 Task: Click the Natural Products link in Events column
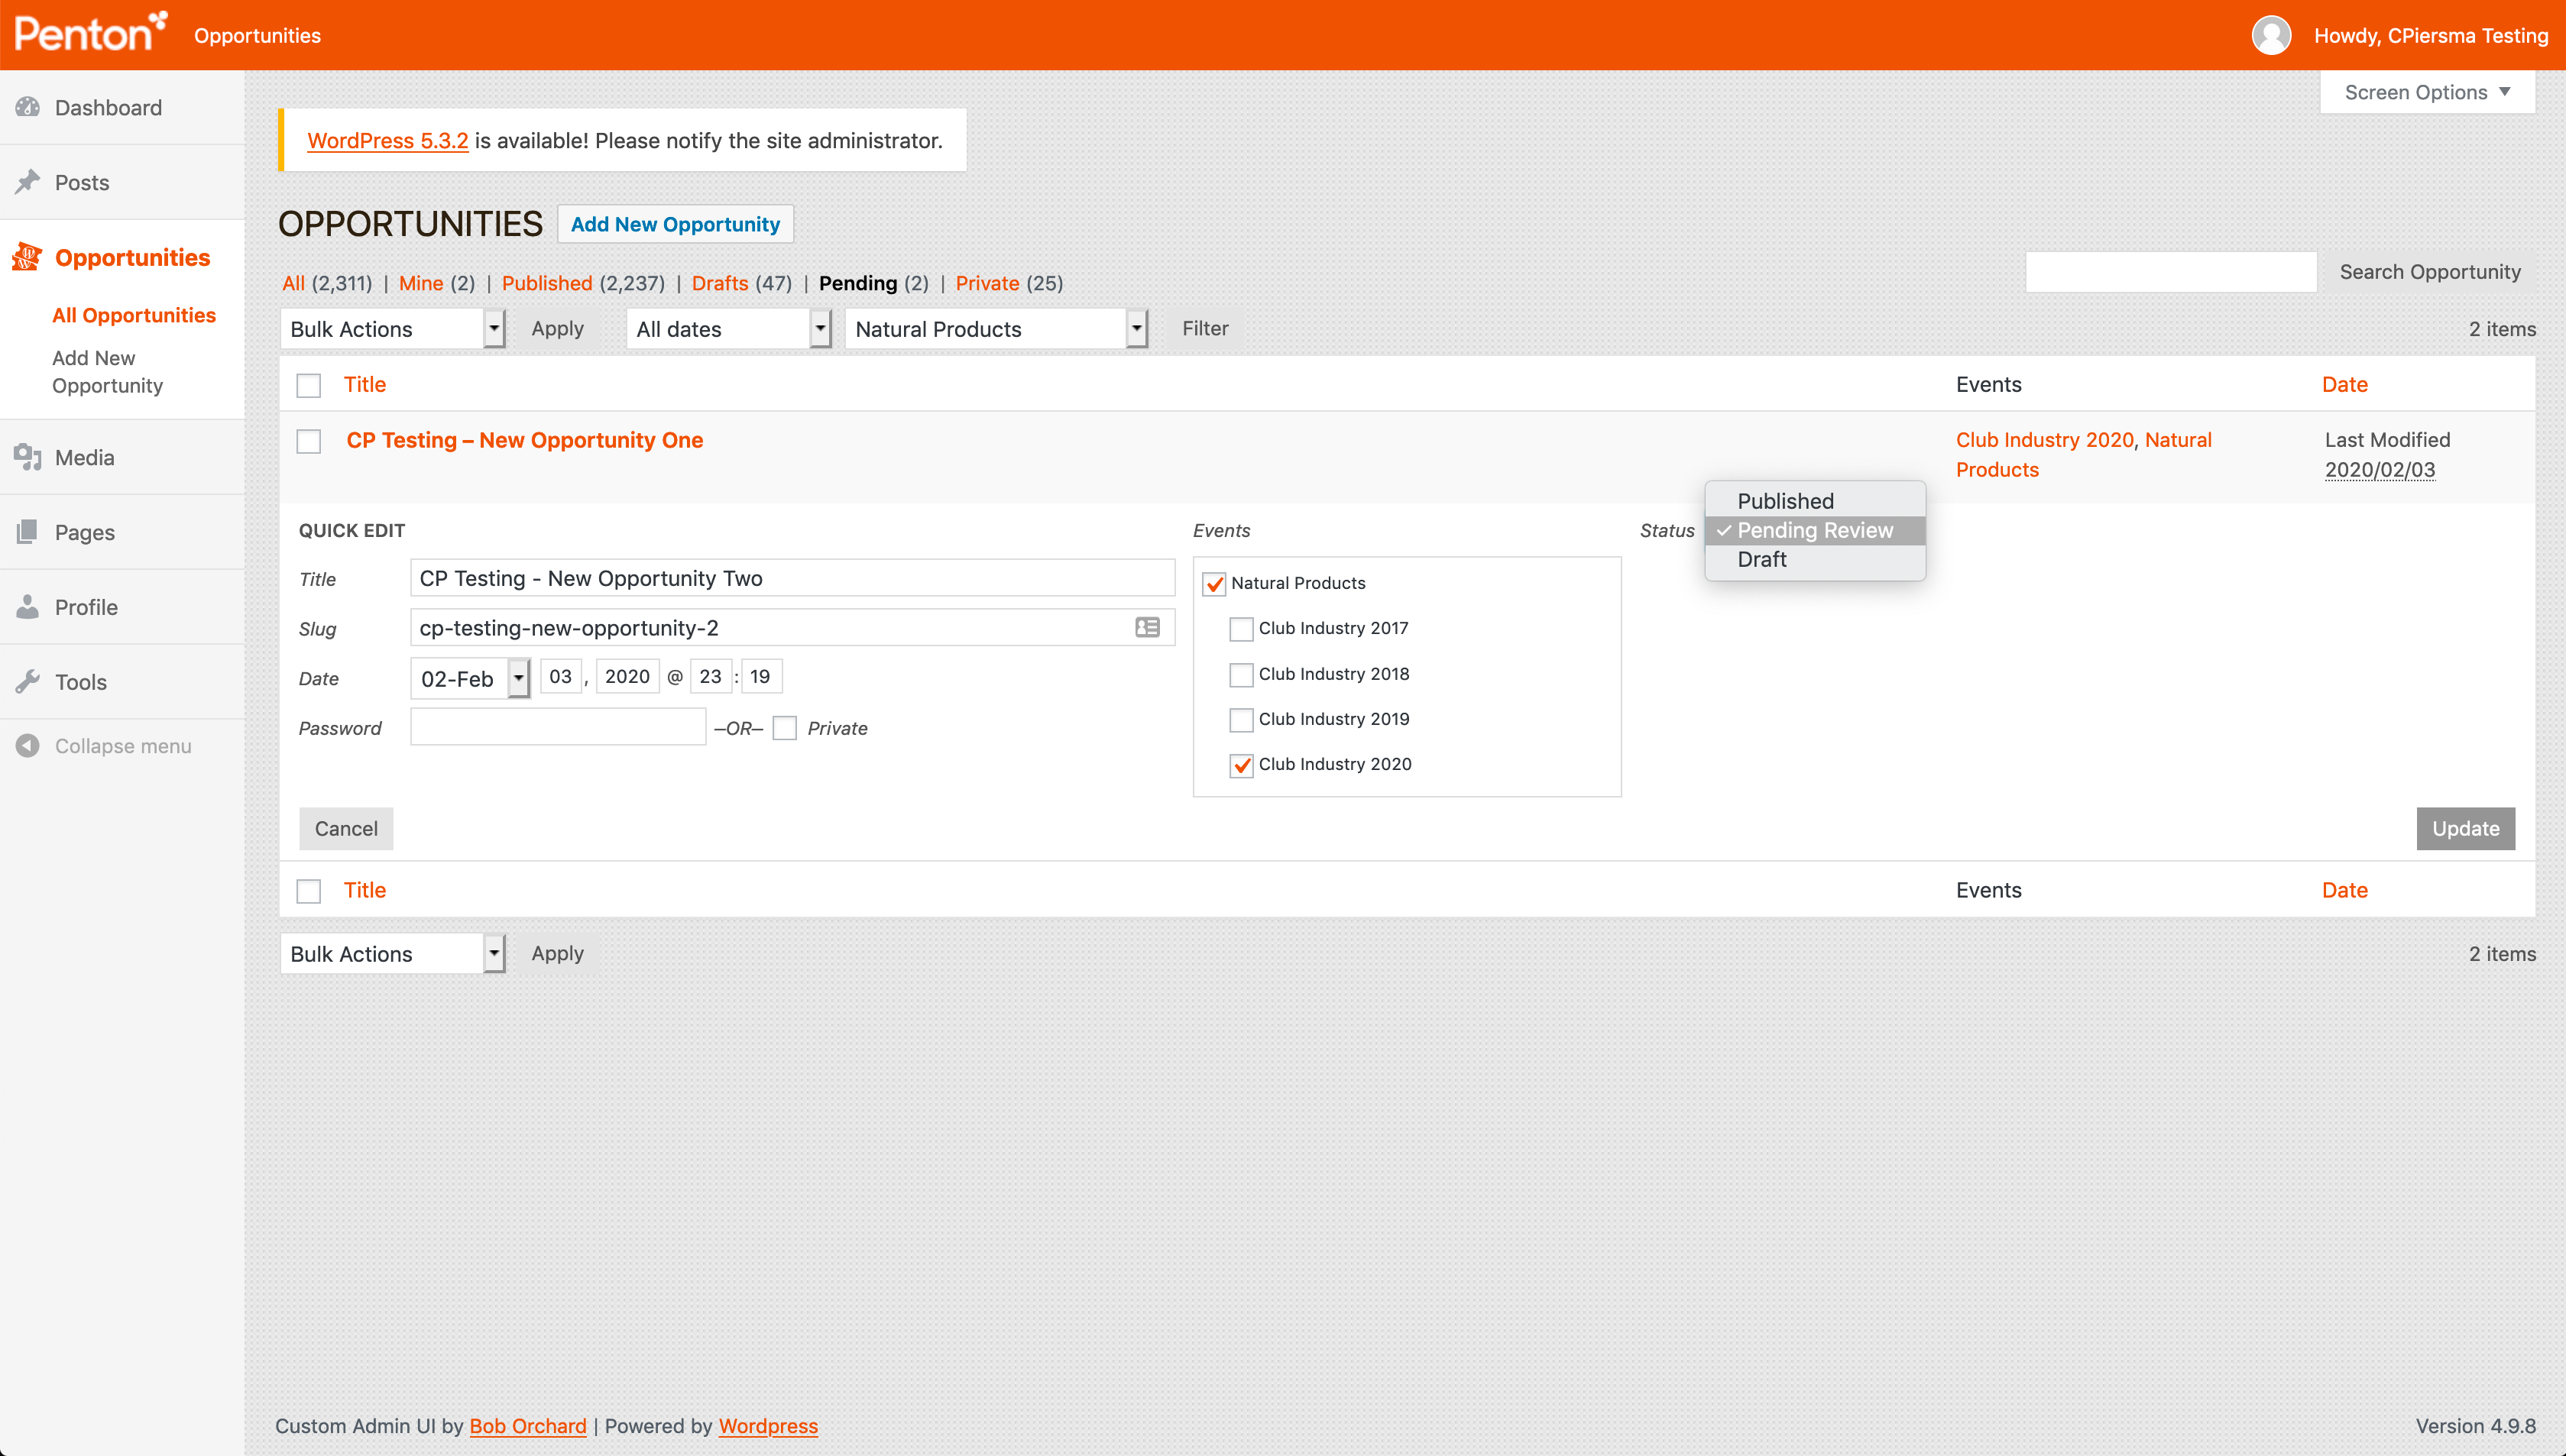(x=2084, y=455)
